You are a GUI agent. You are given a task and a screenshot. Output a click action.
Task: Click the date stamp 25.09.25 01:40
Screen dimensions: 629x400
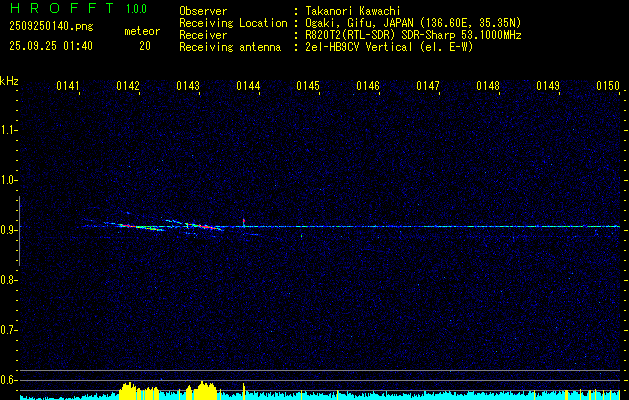pyautogui.click(x=51, y=46)
